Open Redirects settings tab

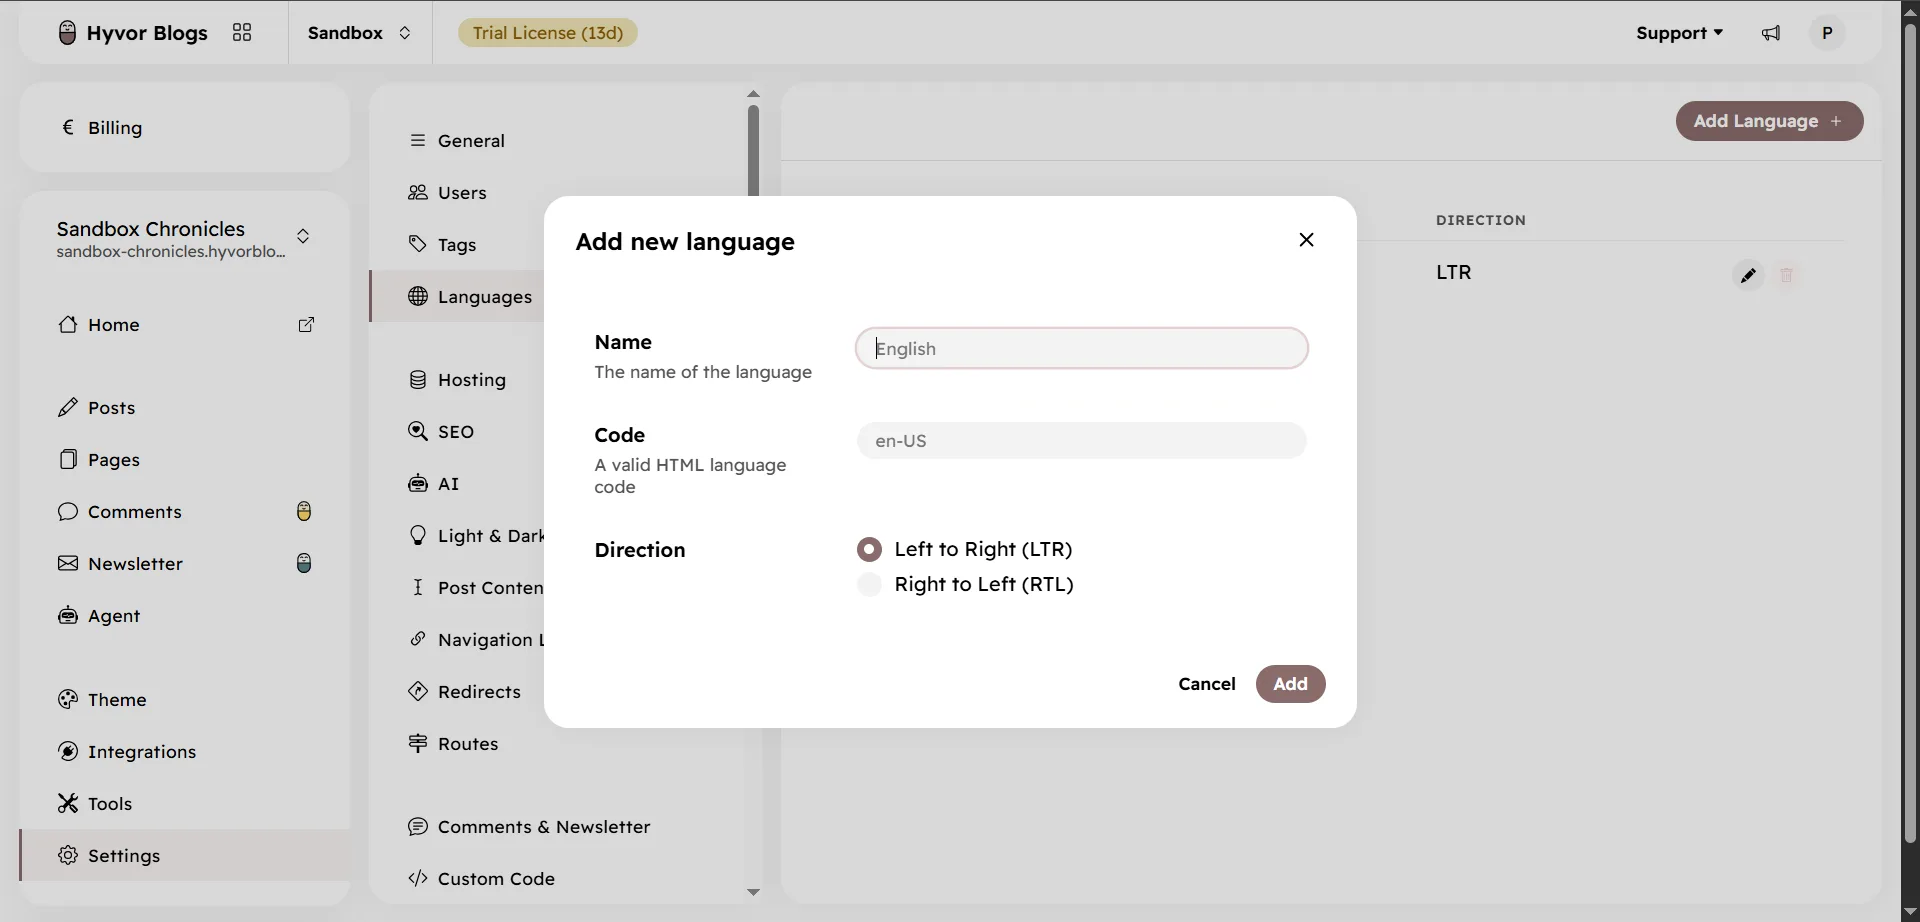[x=464, y=692]
